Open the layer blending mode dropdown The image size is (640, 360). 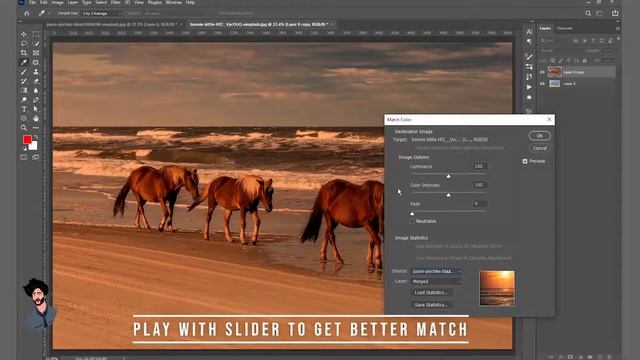pos(561,51)
